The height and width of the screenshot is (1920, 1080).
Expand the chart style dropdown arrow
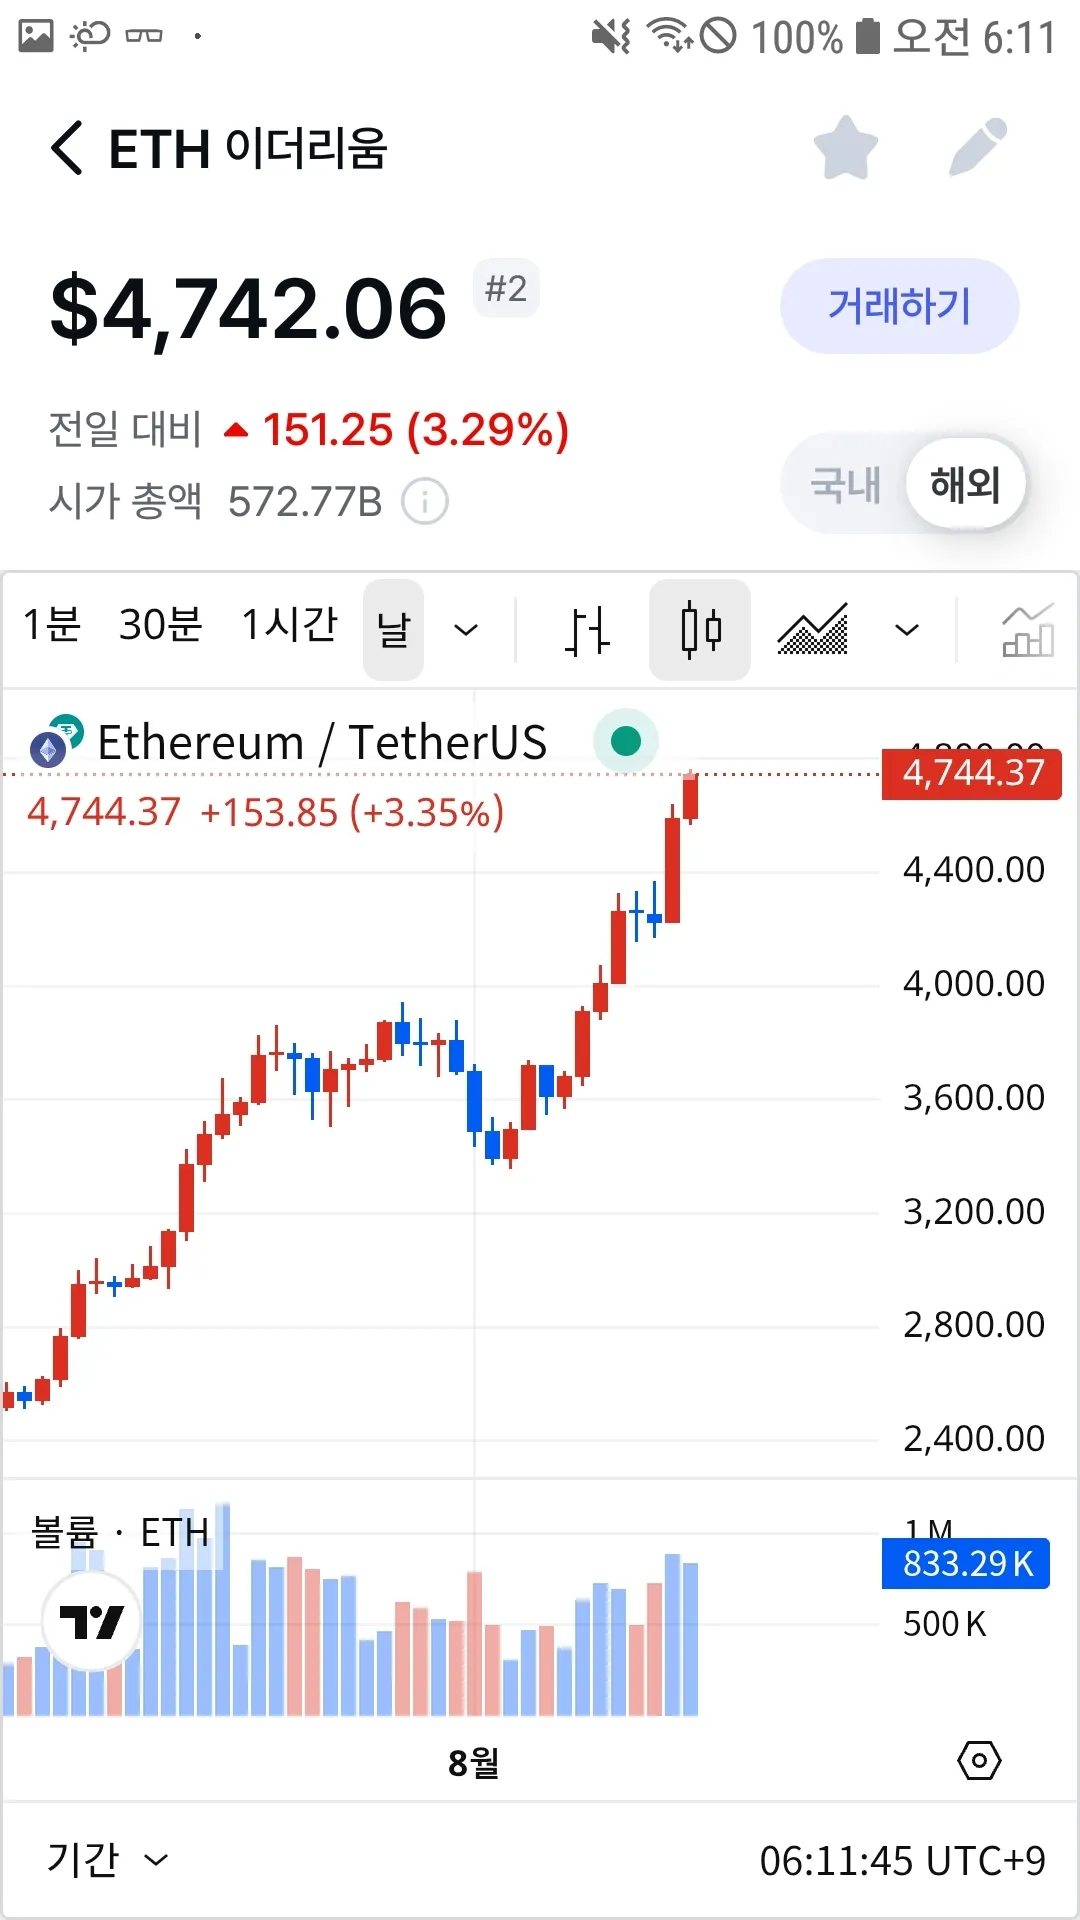(x=906, y=630)
